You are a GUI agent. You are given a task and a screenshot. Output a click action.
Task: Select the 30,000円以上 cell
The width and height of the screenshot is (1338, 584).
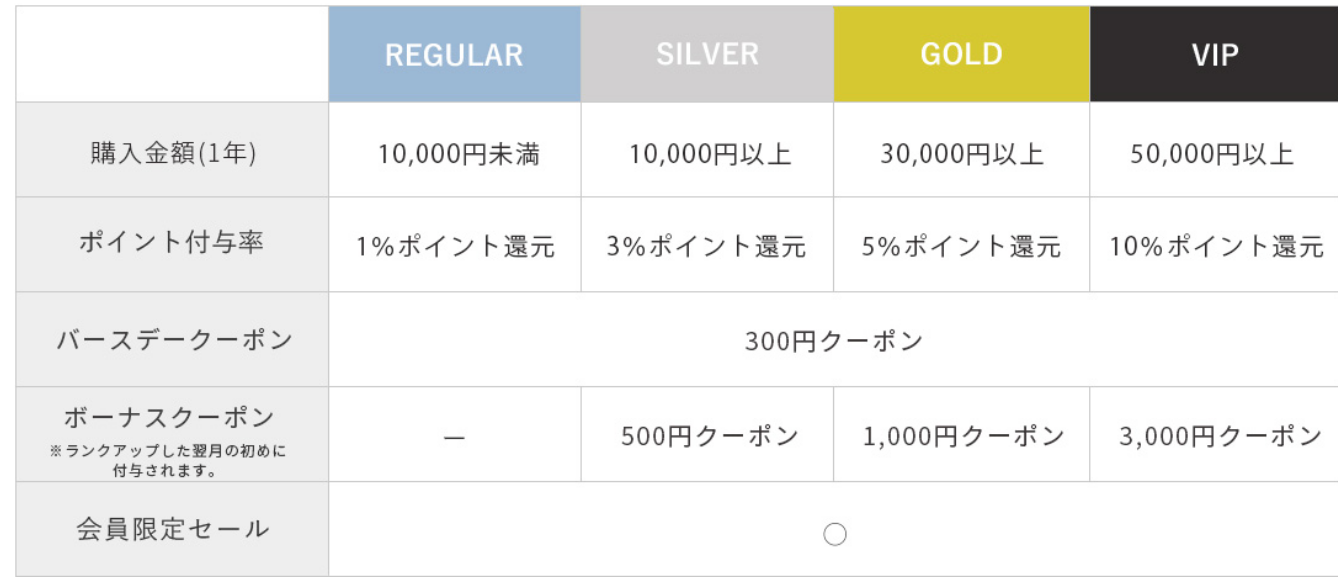point(962,154)
